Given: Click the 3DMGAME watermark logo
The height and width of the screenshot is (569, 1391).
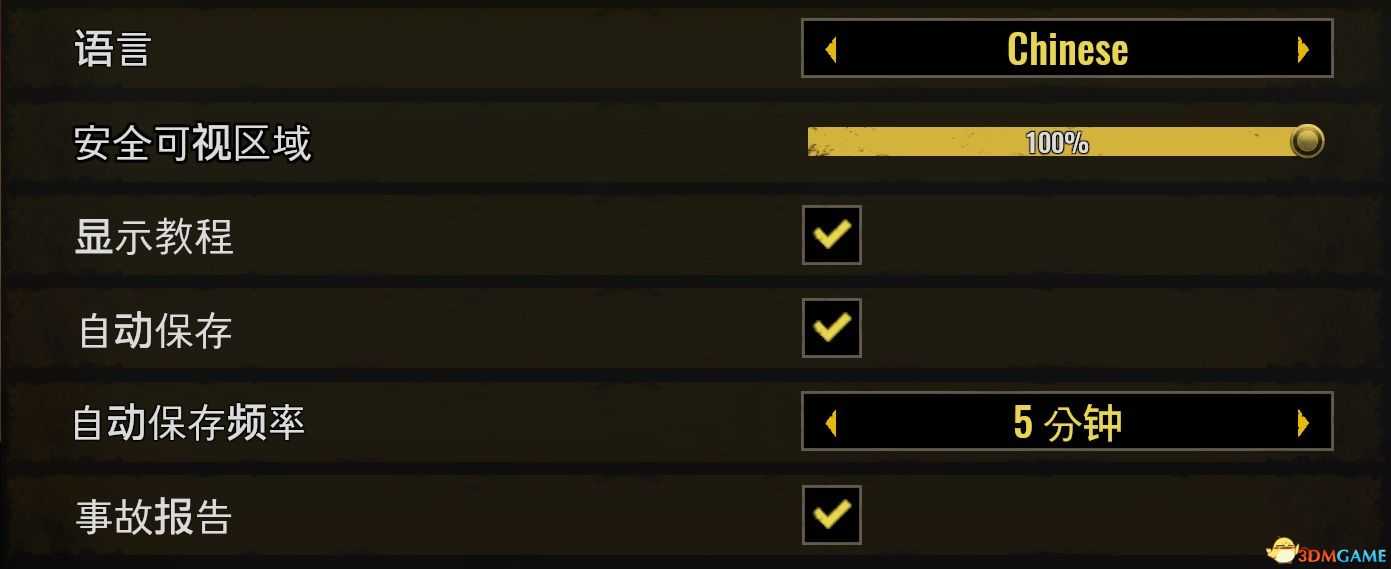Looking at the screenshot, I should pos(1283,551).
